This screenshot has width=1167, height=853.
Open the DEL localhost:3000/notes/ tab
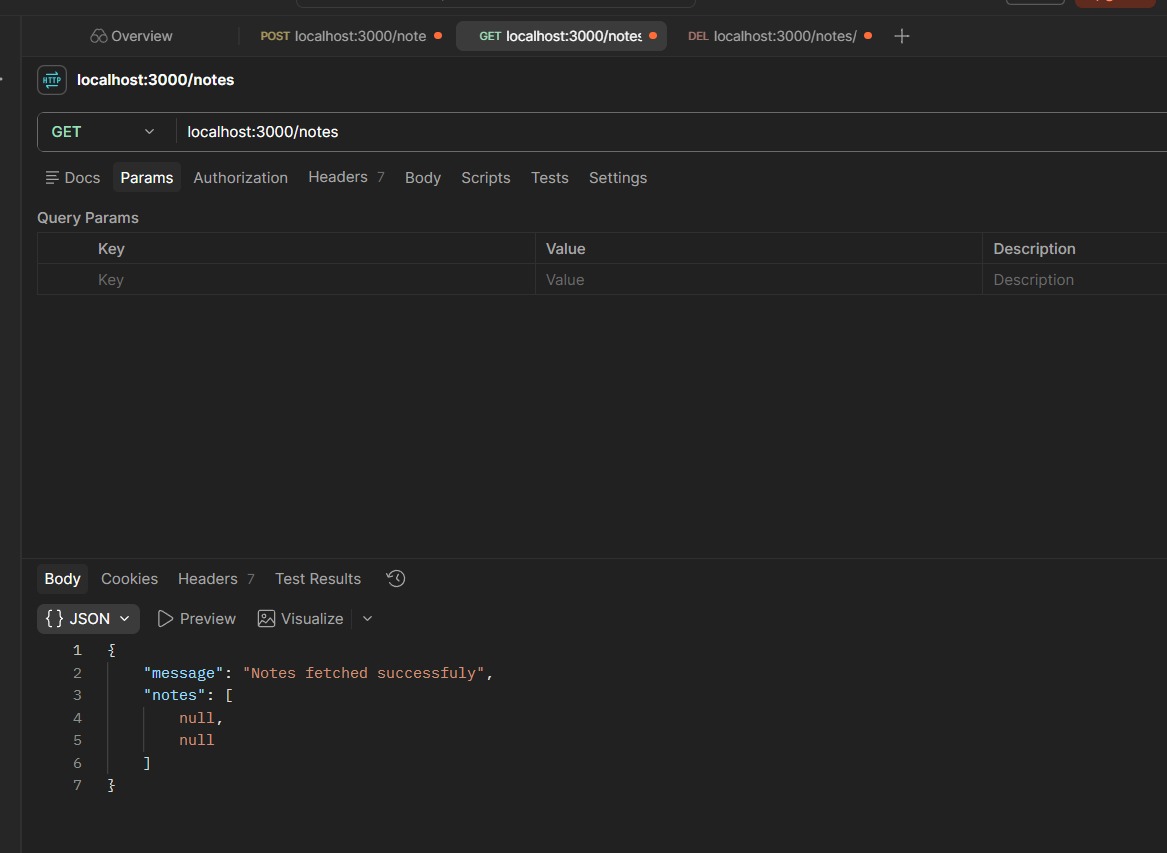(x=779, y=36)
